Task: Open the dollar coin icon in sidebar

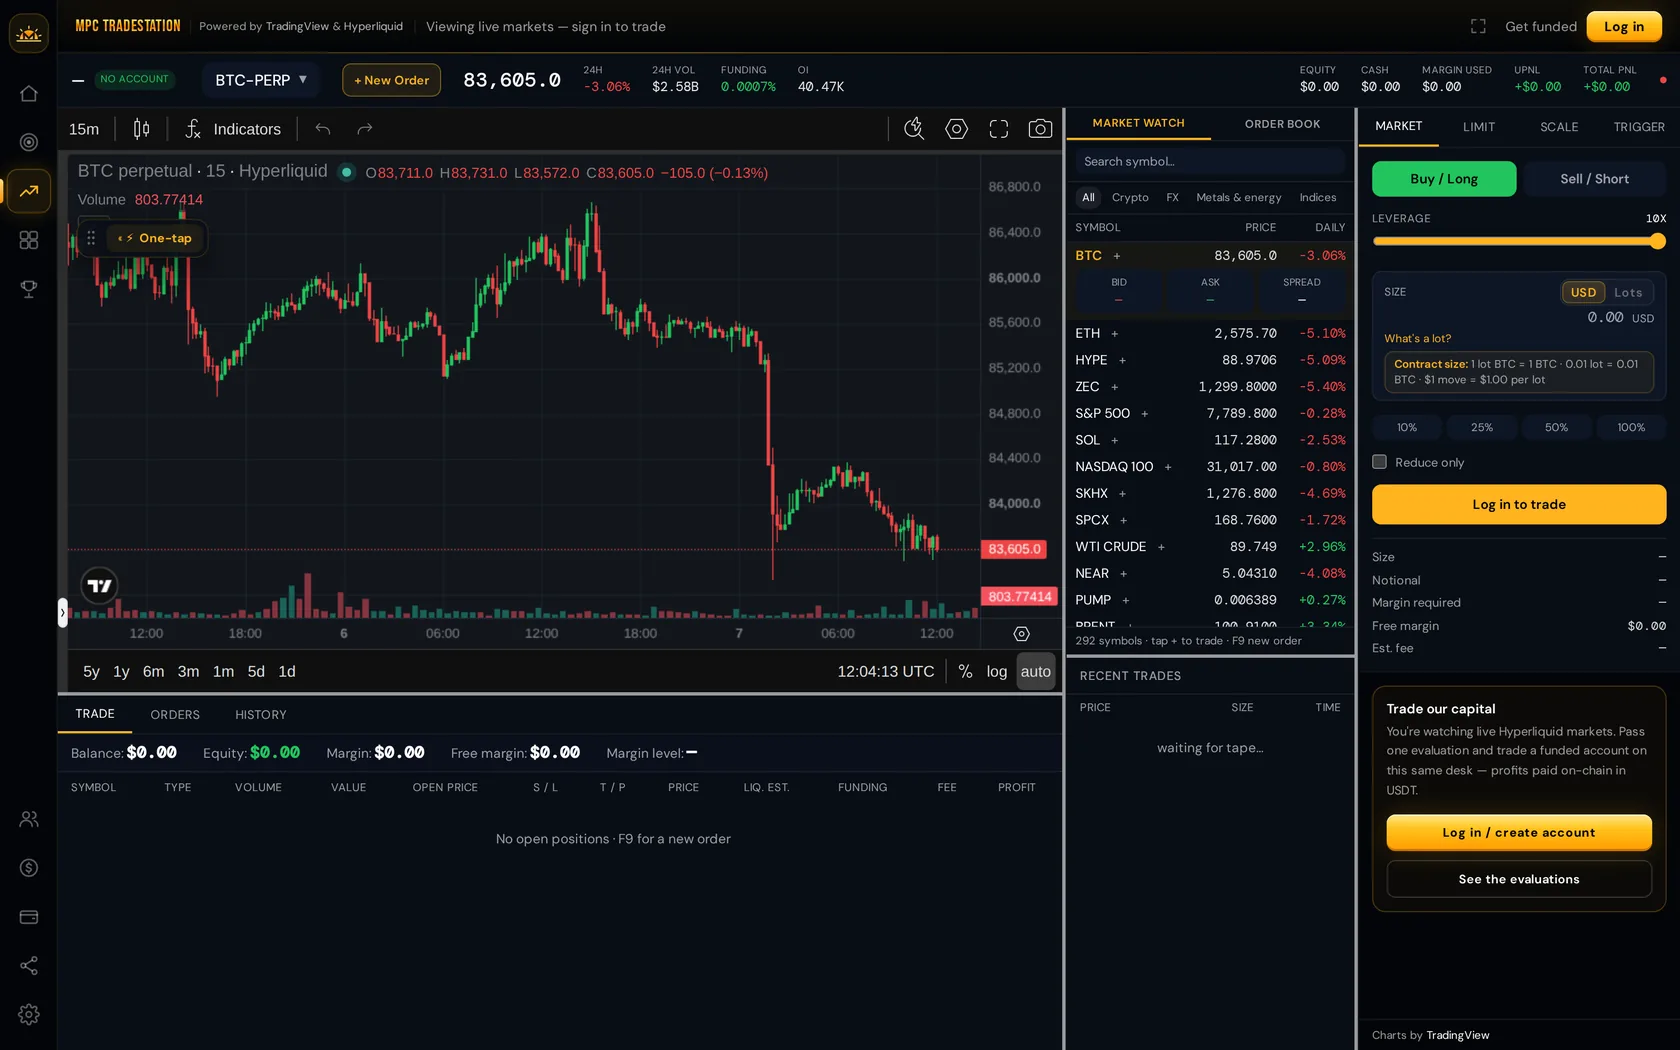Action: [29, 868]
